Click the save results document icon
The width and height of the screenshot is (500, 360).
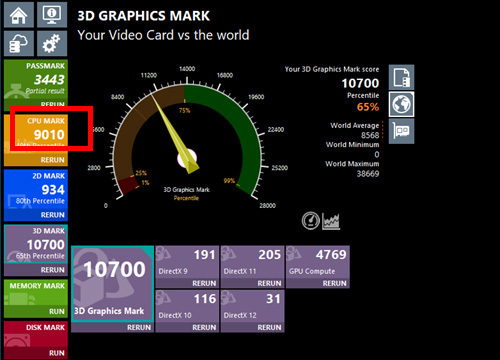pyautogui.click(x=401, y=77)
